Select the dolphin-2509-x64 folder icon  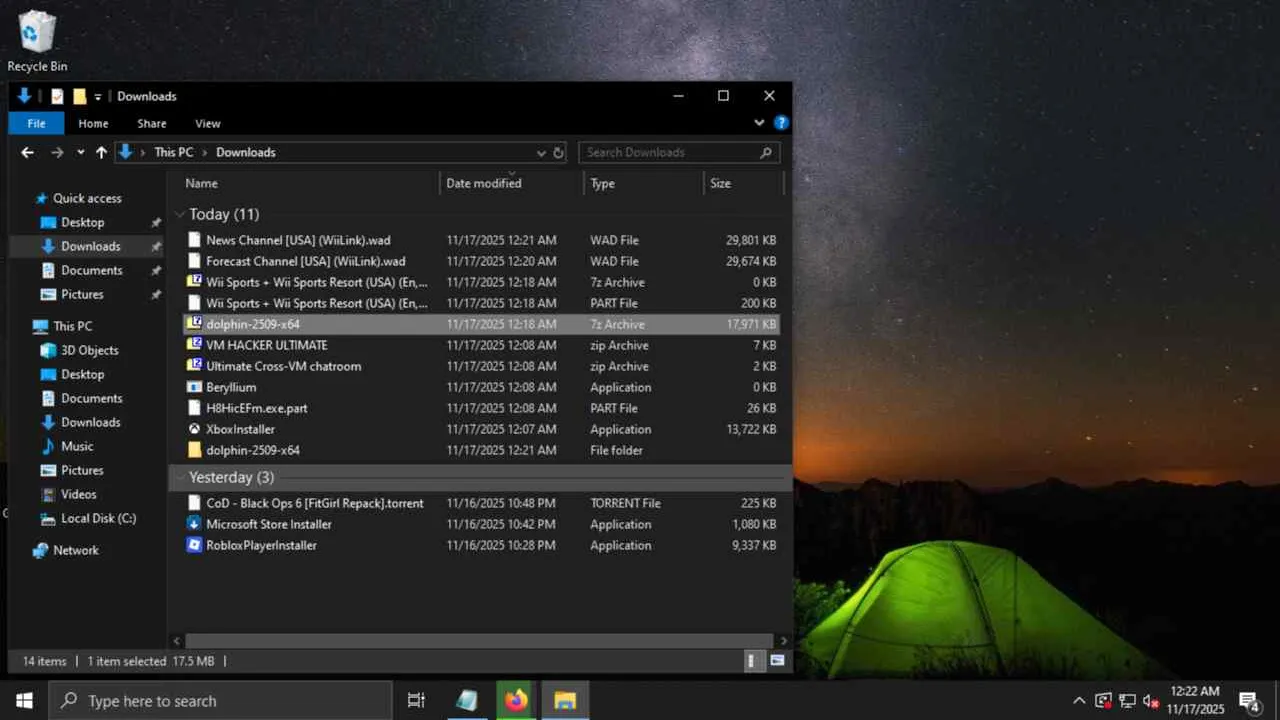tap(195, 450)
